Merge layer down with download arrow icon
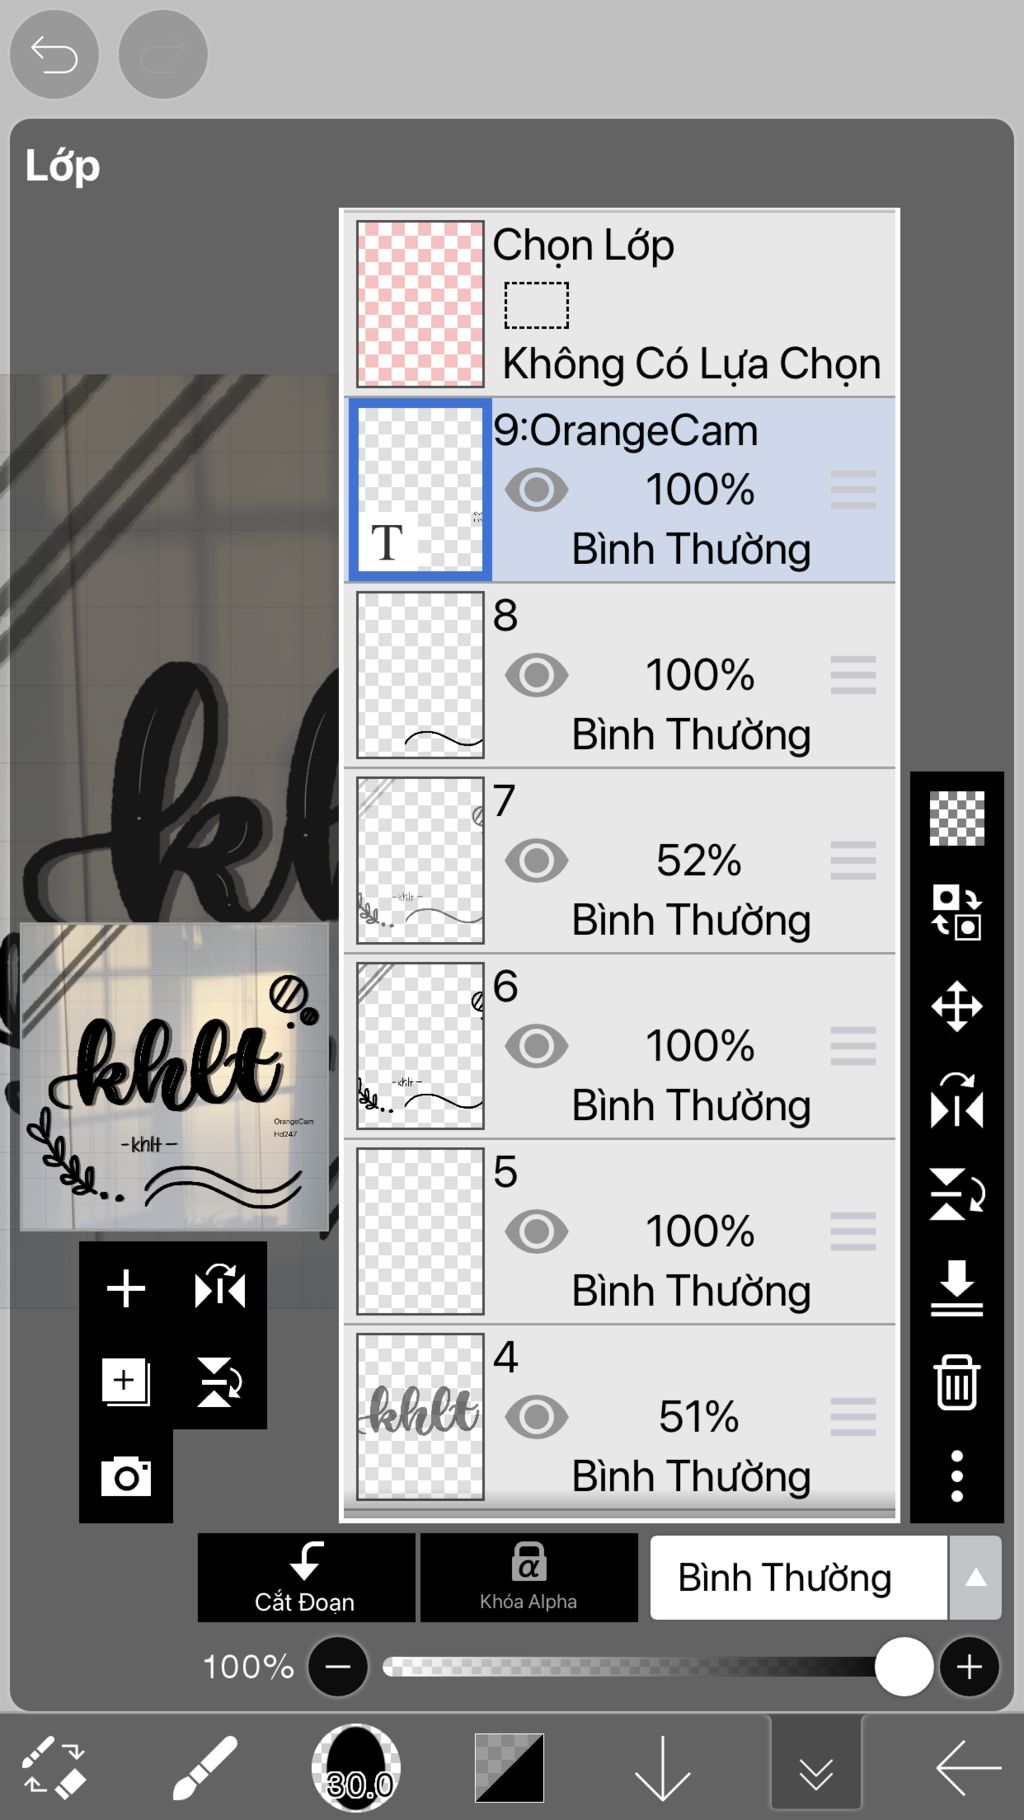This screenshot has height=1820, width=1024. (x=957, y=1288)
